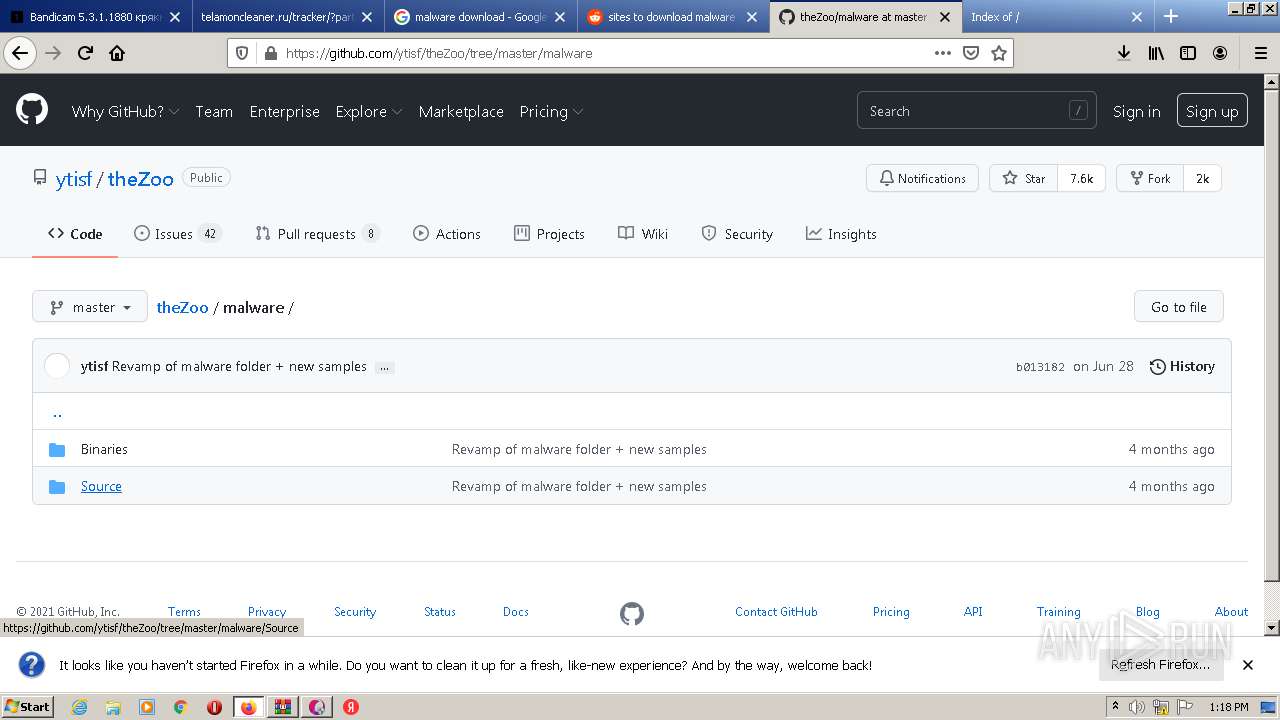The height and width of the screenshot is (720, 1280).
Task: Click the Source folder icon
Action: click(57, 486)
